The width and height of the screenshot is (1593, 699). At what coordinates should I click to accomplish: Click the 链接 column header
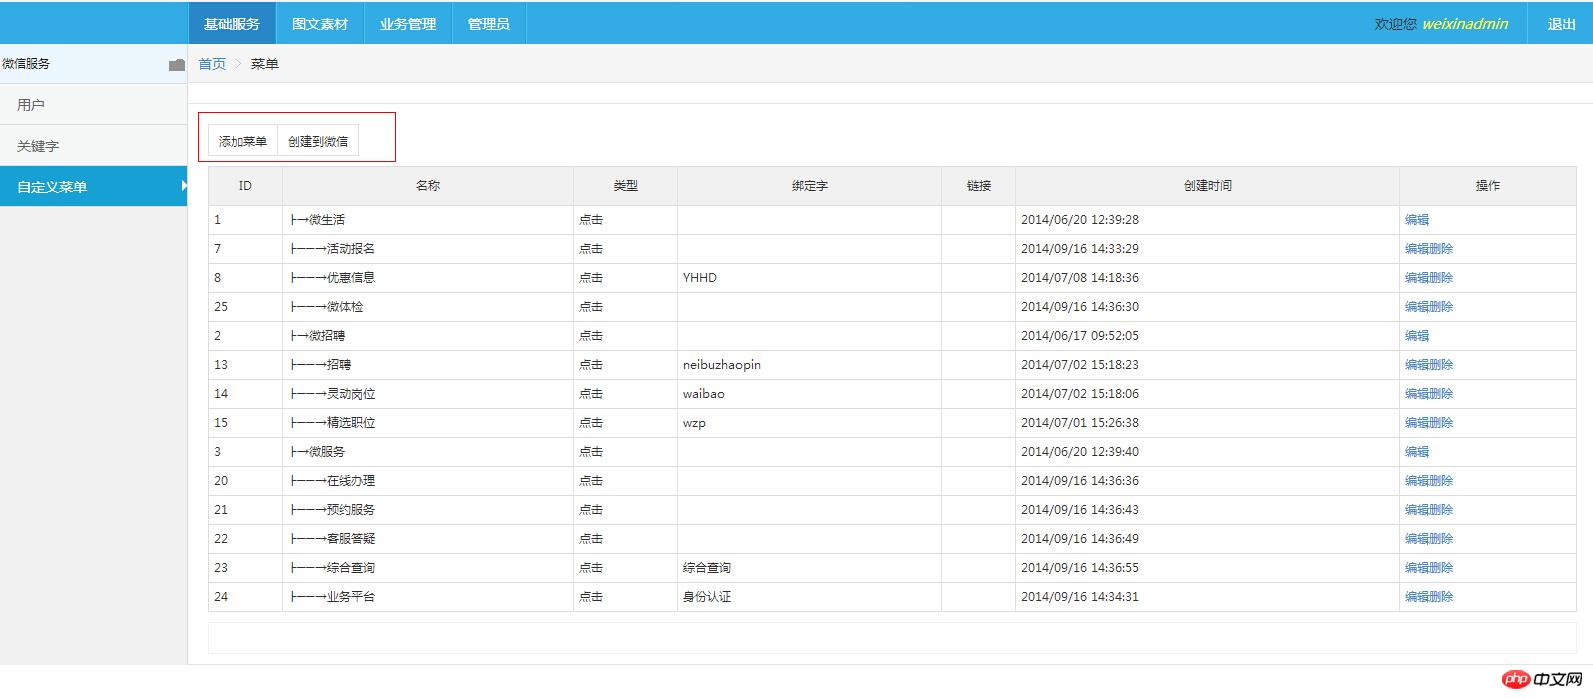(979, 186)
